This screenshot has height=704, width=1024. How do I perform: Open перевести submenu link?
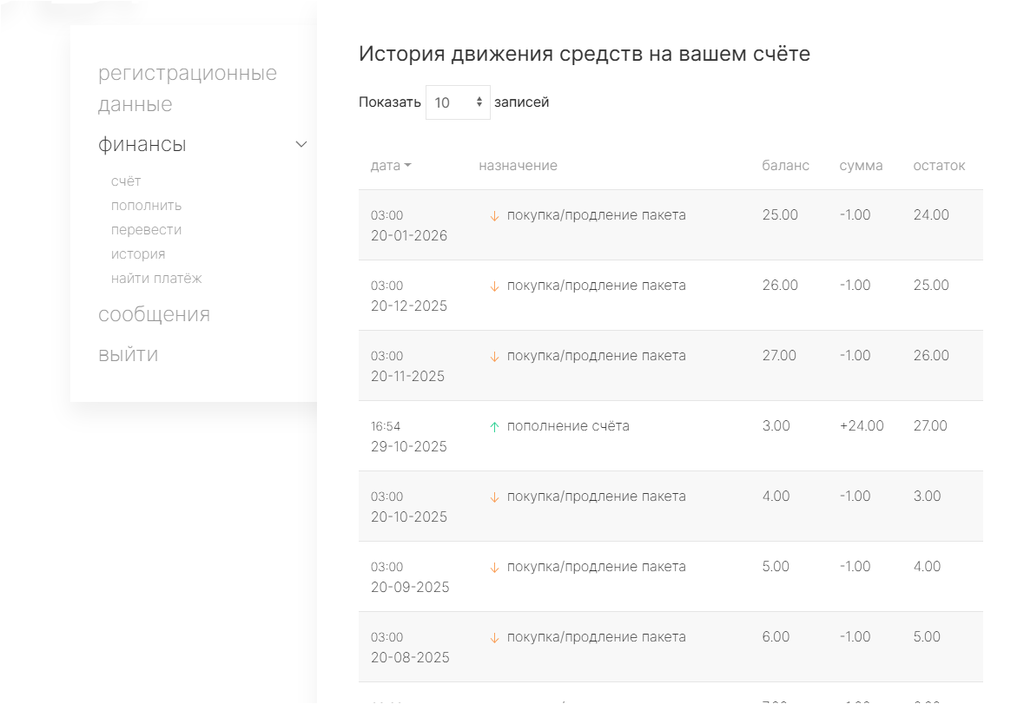[x=146, y=230]
